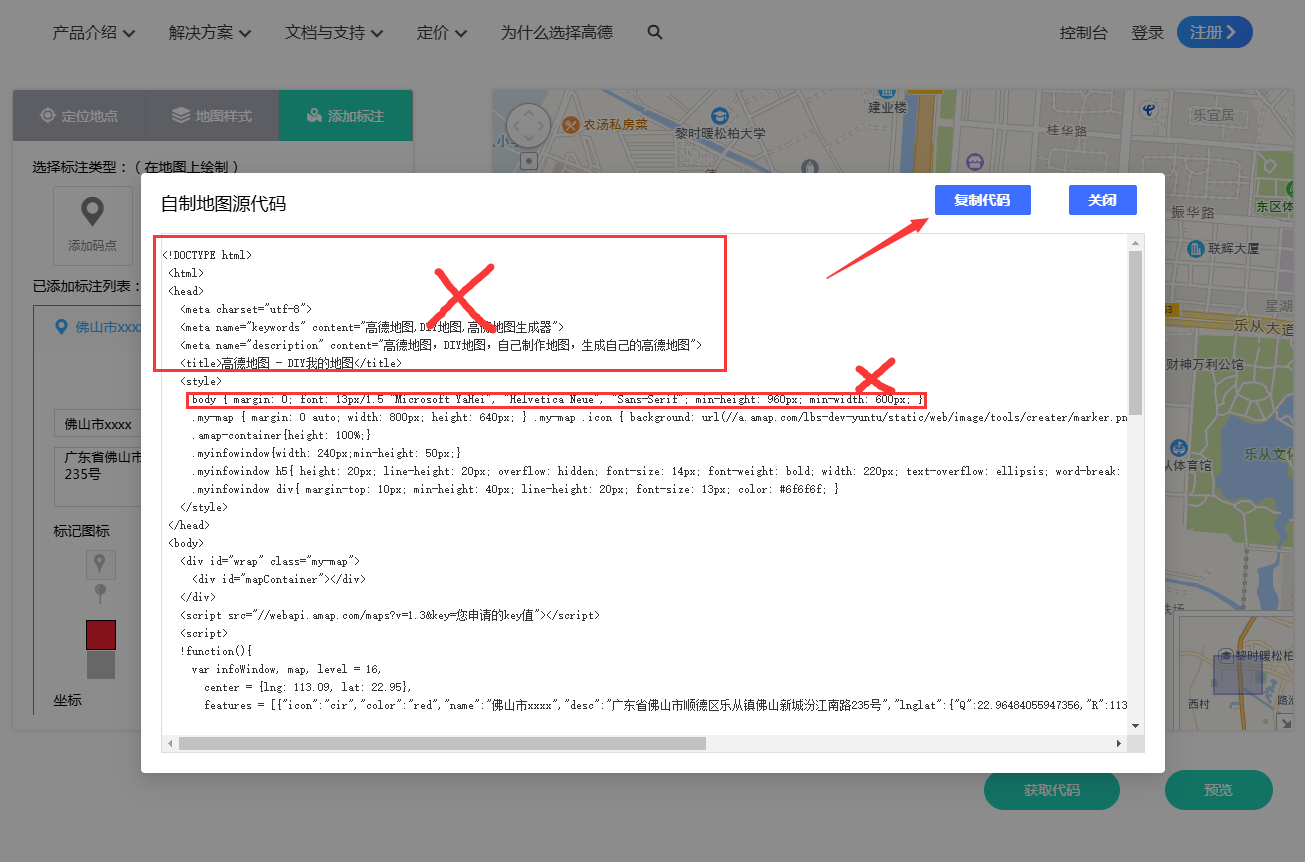Pick the gray color swatch
1305x862 pixels.
101,665
